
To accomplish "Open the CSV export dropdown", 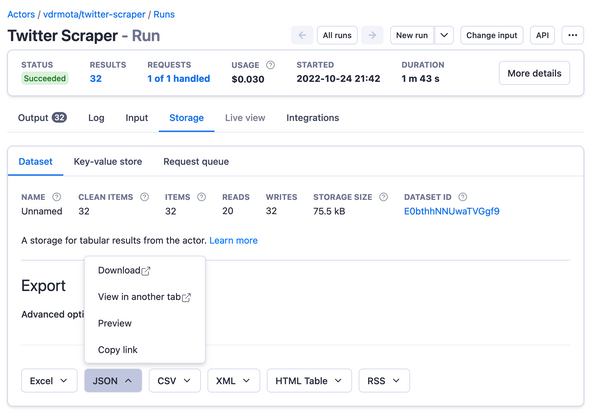I will (x=174, y=381).
